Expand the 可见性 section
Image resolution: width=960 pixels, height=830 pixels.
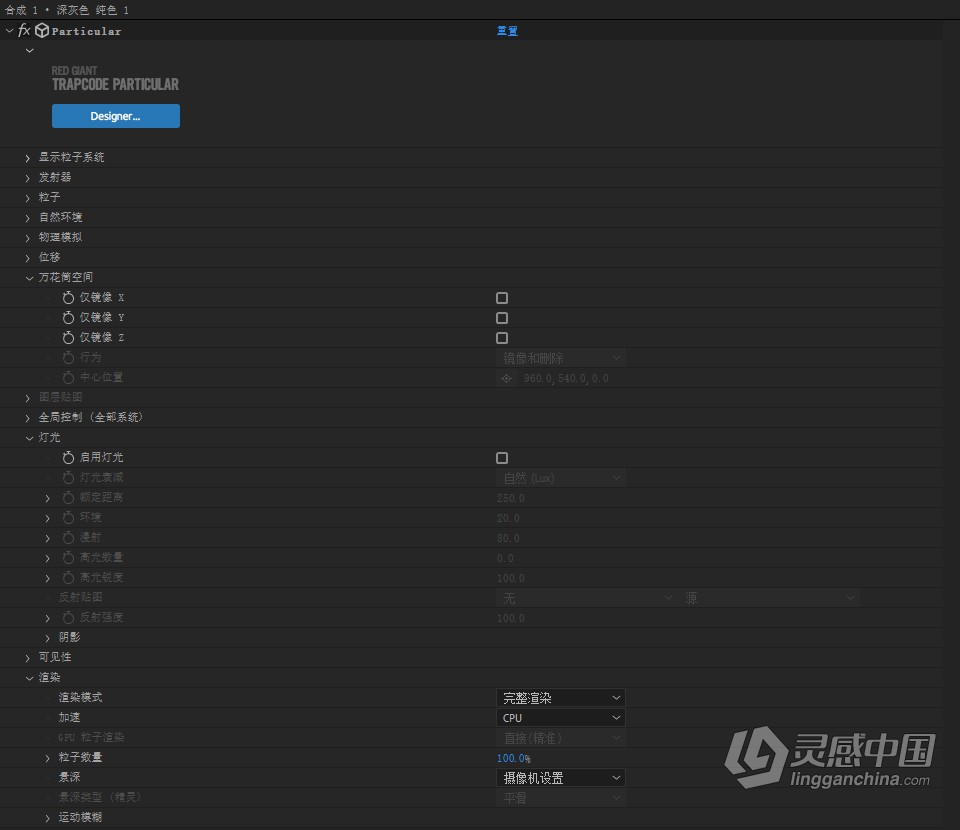(28, 658)
